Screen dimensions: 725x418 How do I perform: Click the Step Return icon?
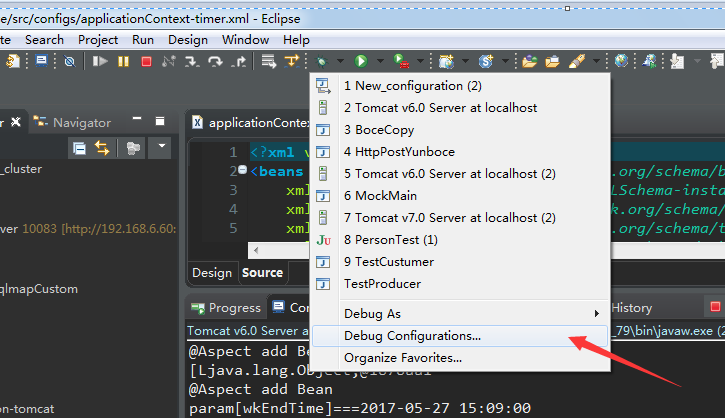coord(239,61)
